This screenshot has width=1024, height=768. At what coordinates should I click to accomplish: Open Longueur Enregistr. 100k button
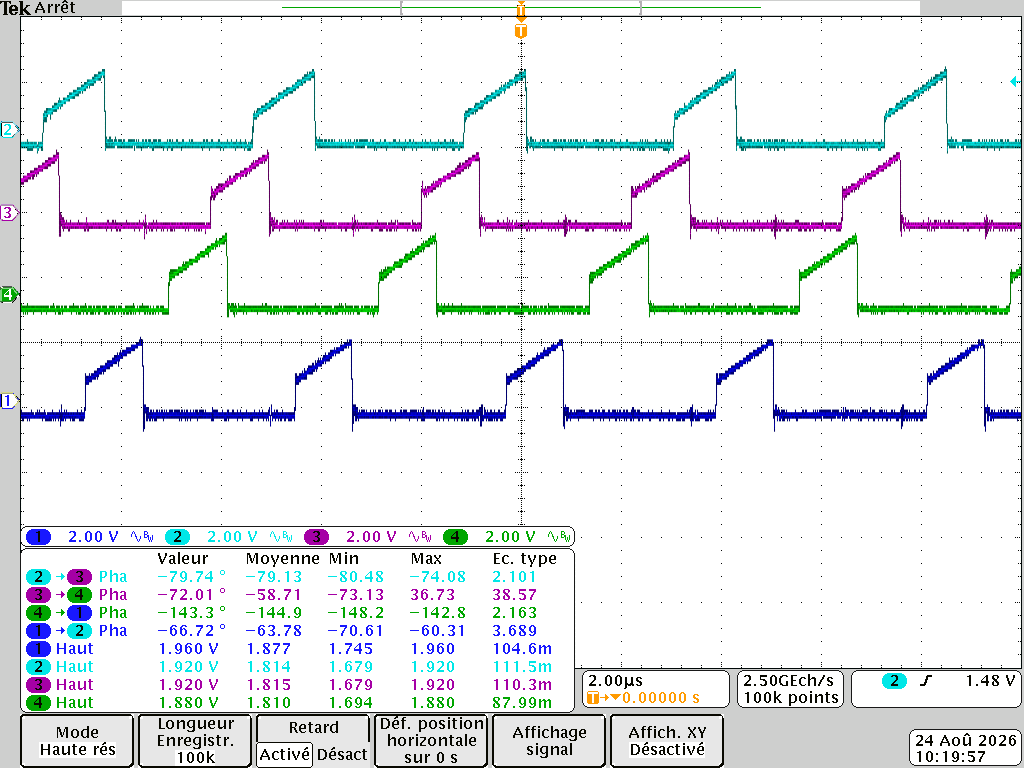[x=195, y=741]
